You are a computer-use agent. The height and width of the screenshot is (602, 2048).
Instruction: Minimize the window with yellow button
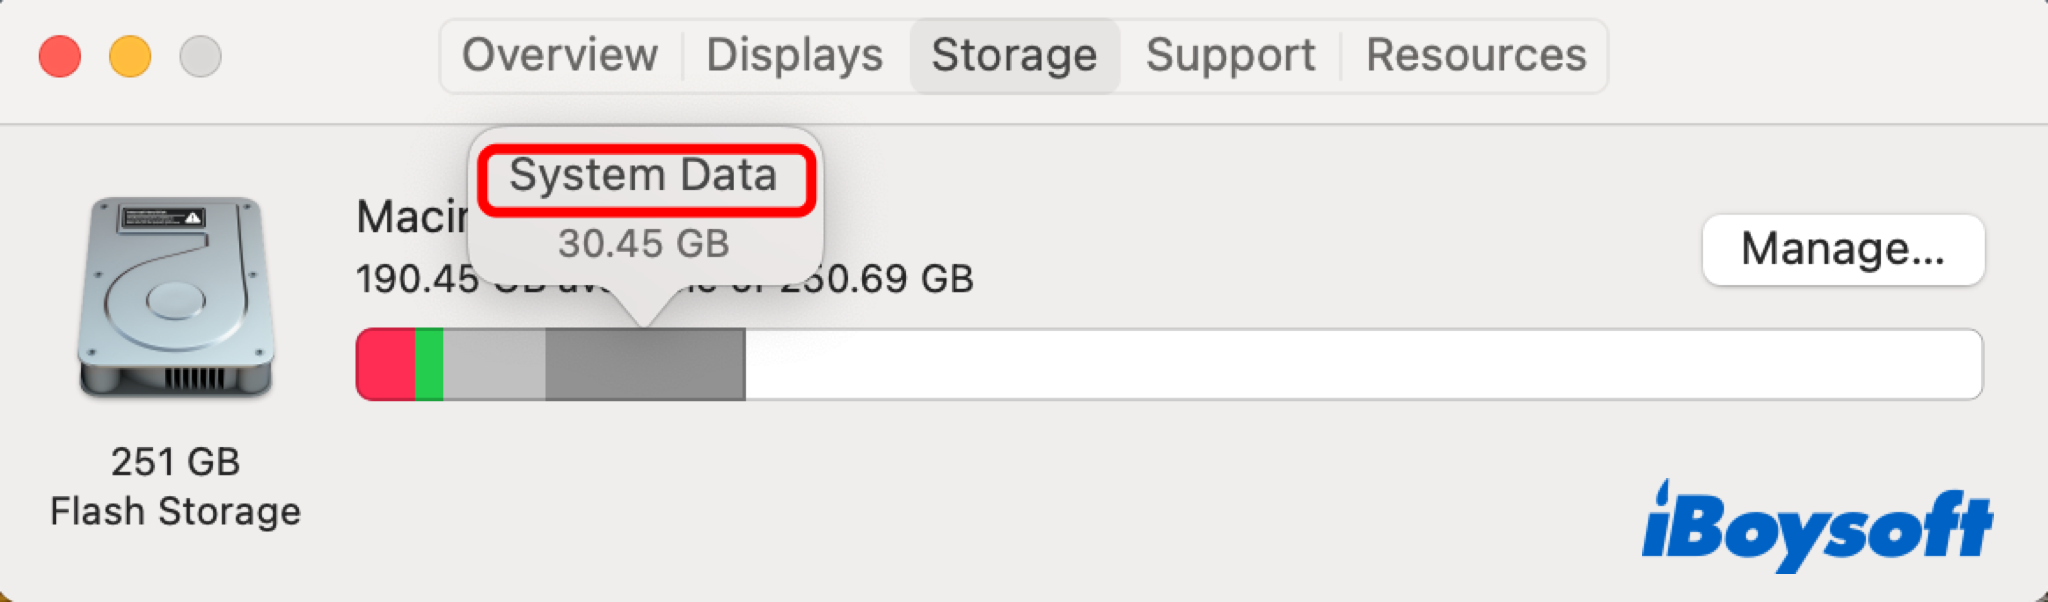pyautogui.click(x=130, y=56)
